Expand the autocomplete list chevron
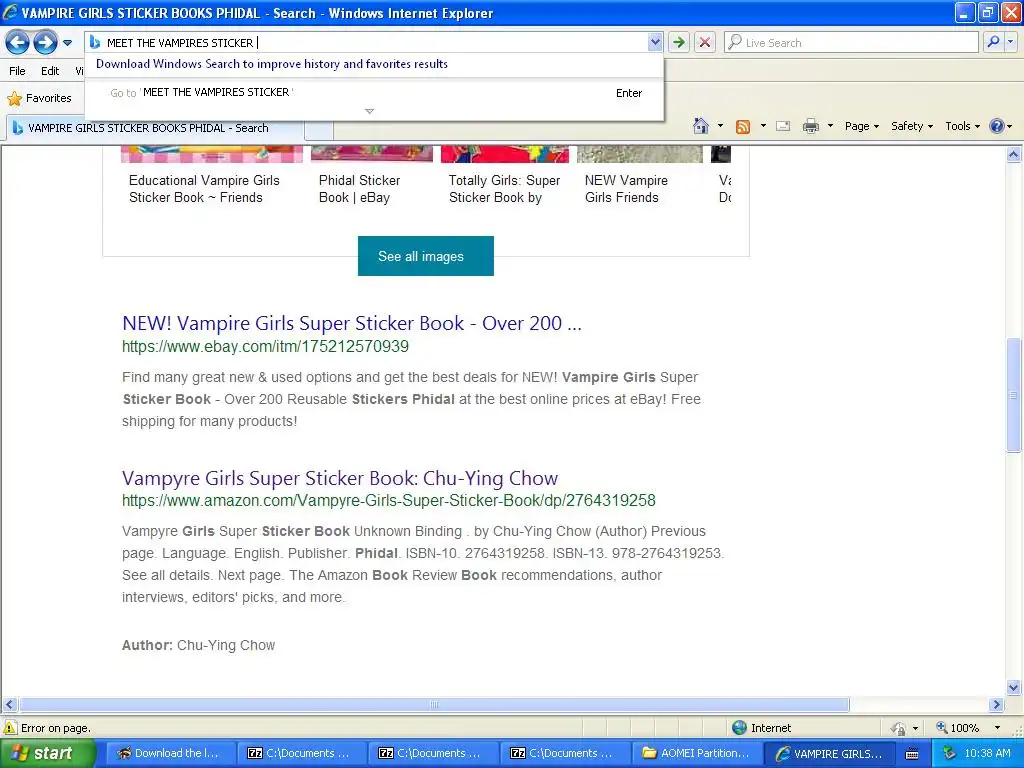The width and height of the screenshot is (1024, 768). pyautogui.click(x=370, y=111)
